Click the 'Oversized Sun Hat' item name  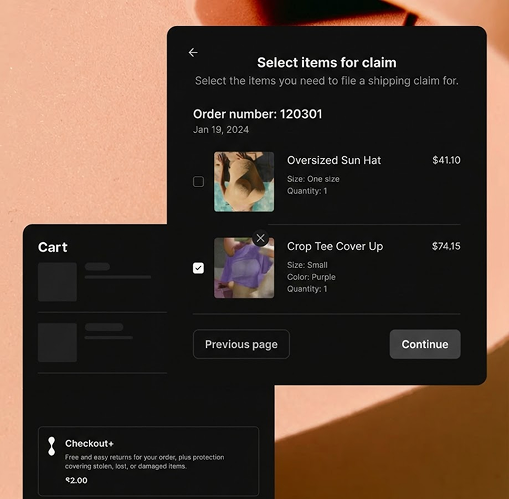(x=334, y=160)
